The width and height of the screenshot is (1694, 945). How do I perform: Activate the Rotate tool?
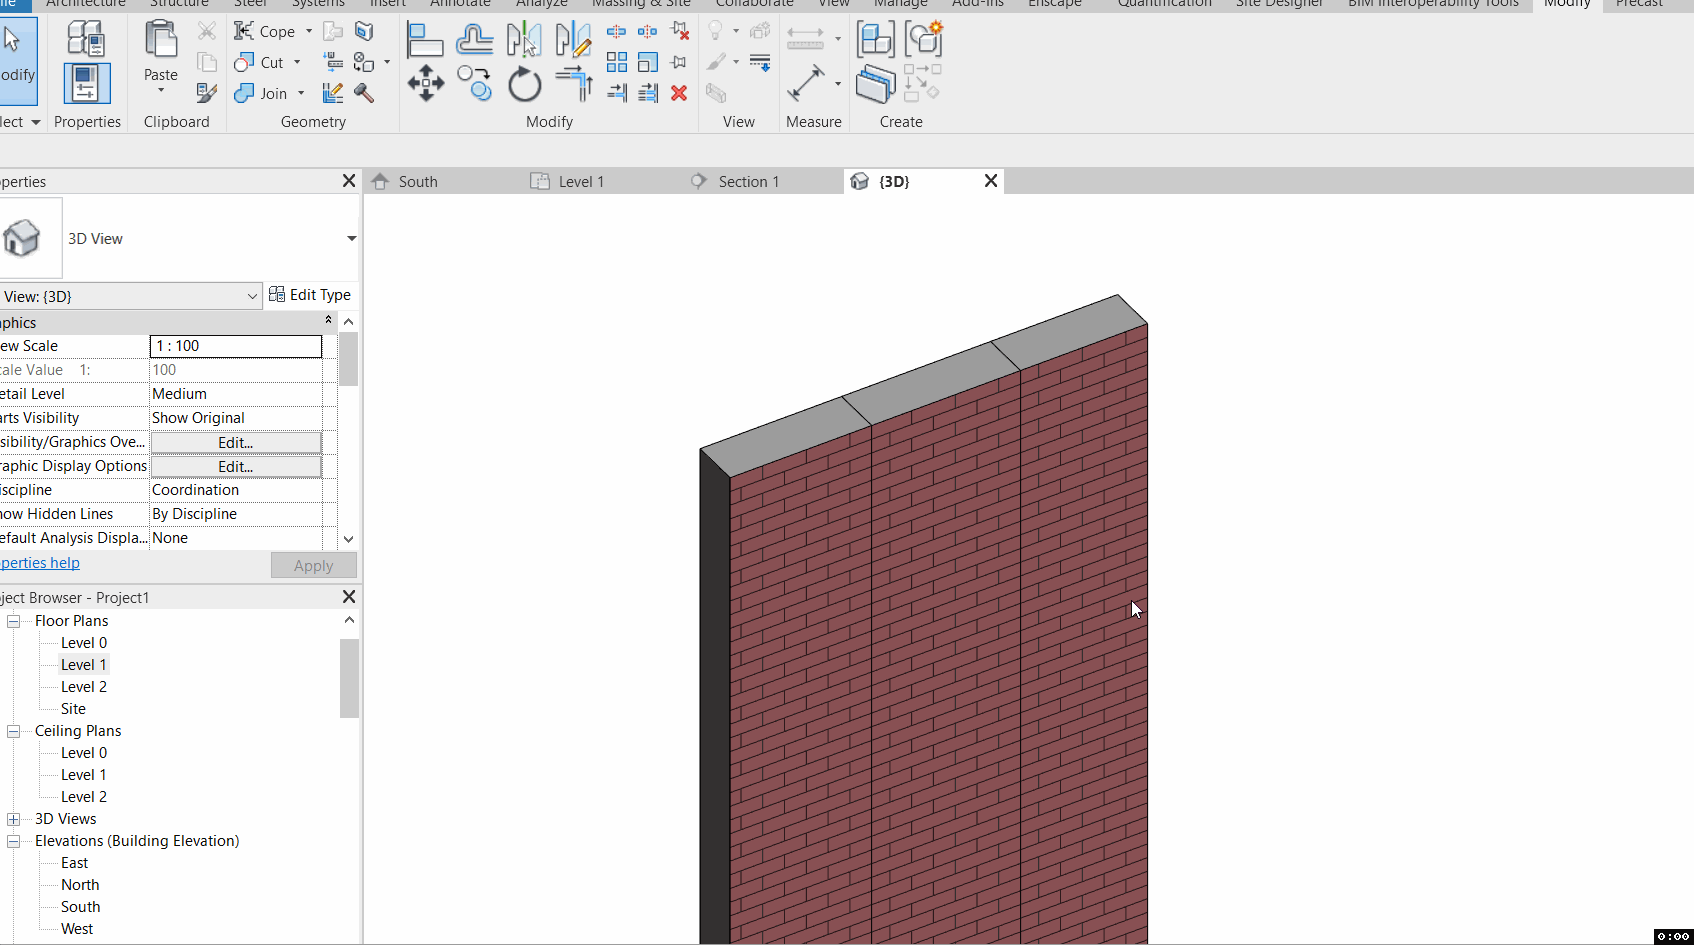tap(524, 84)
